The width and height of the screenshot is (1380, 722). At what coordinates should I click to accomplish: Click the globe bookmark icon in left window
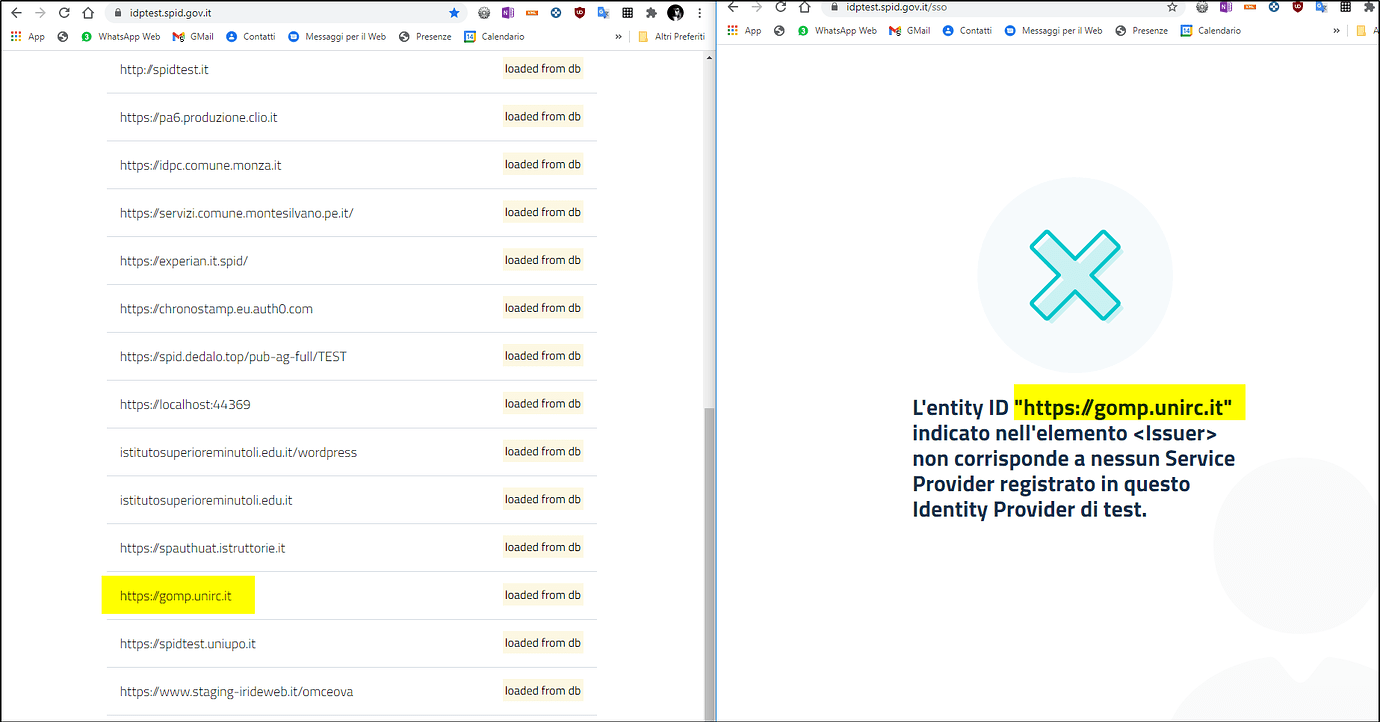pos(63,37)
